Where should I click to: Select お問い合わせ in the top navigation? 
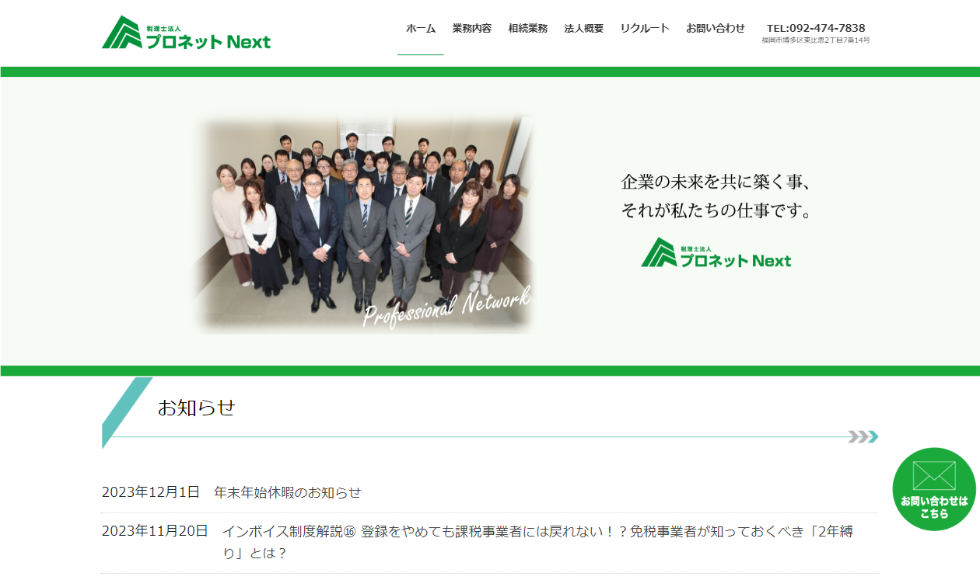pyautogui.click(x=715, y=29)
